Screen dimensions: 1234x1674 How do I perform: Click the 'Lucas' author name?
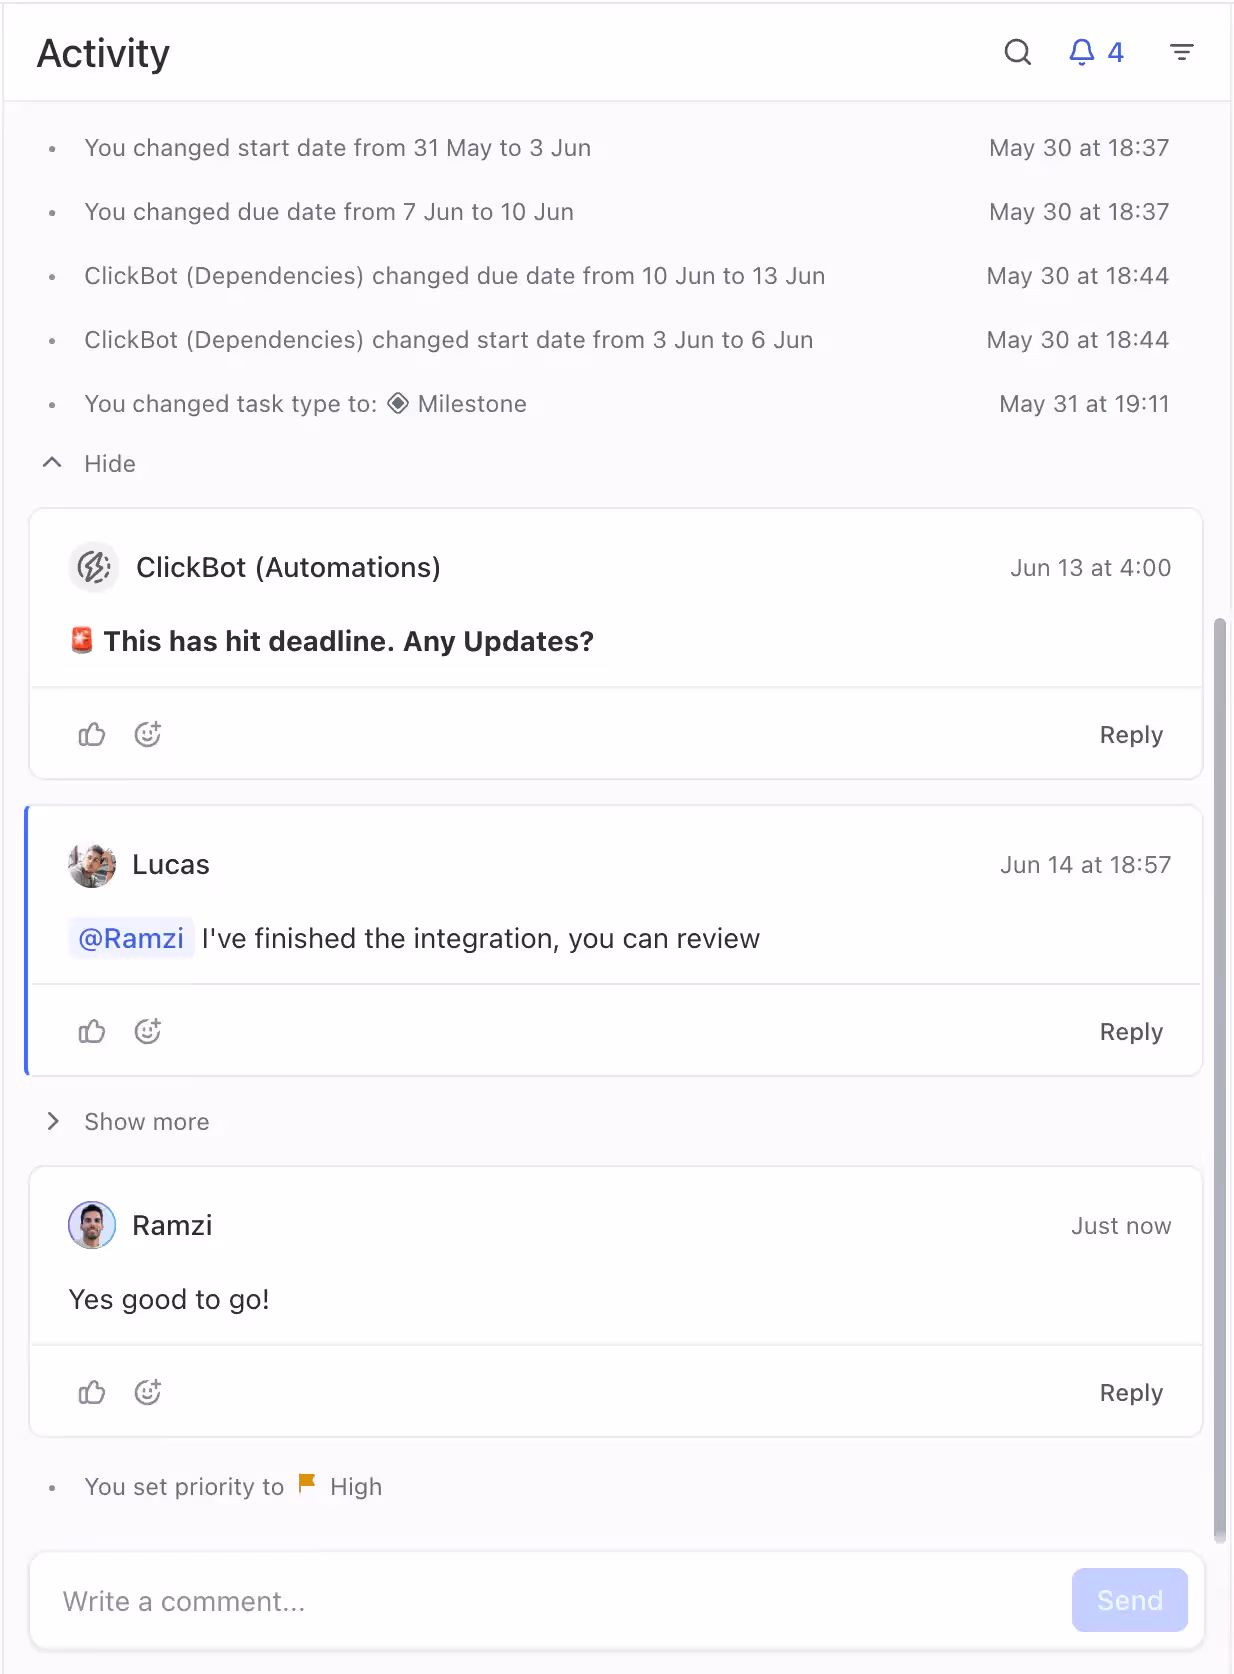[171, 865]
